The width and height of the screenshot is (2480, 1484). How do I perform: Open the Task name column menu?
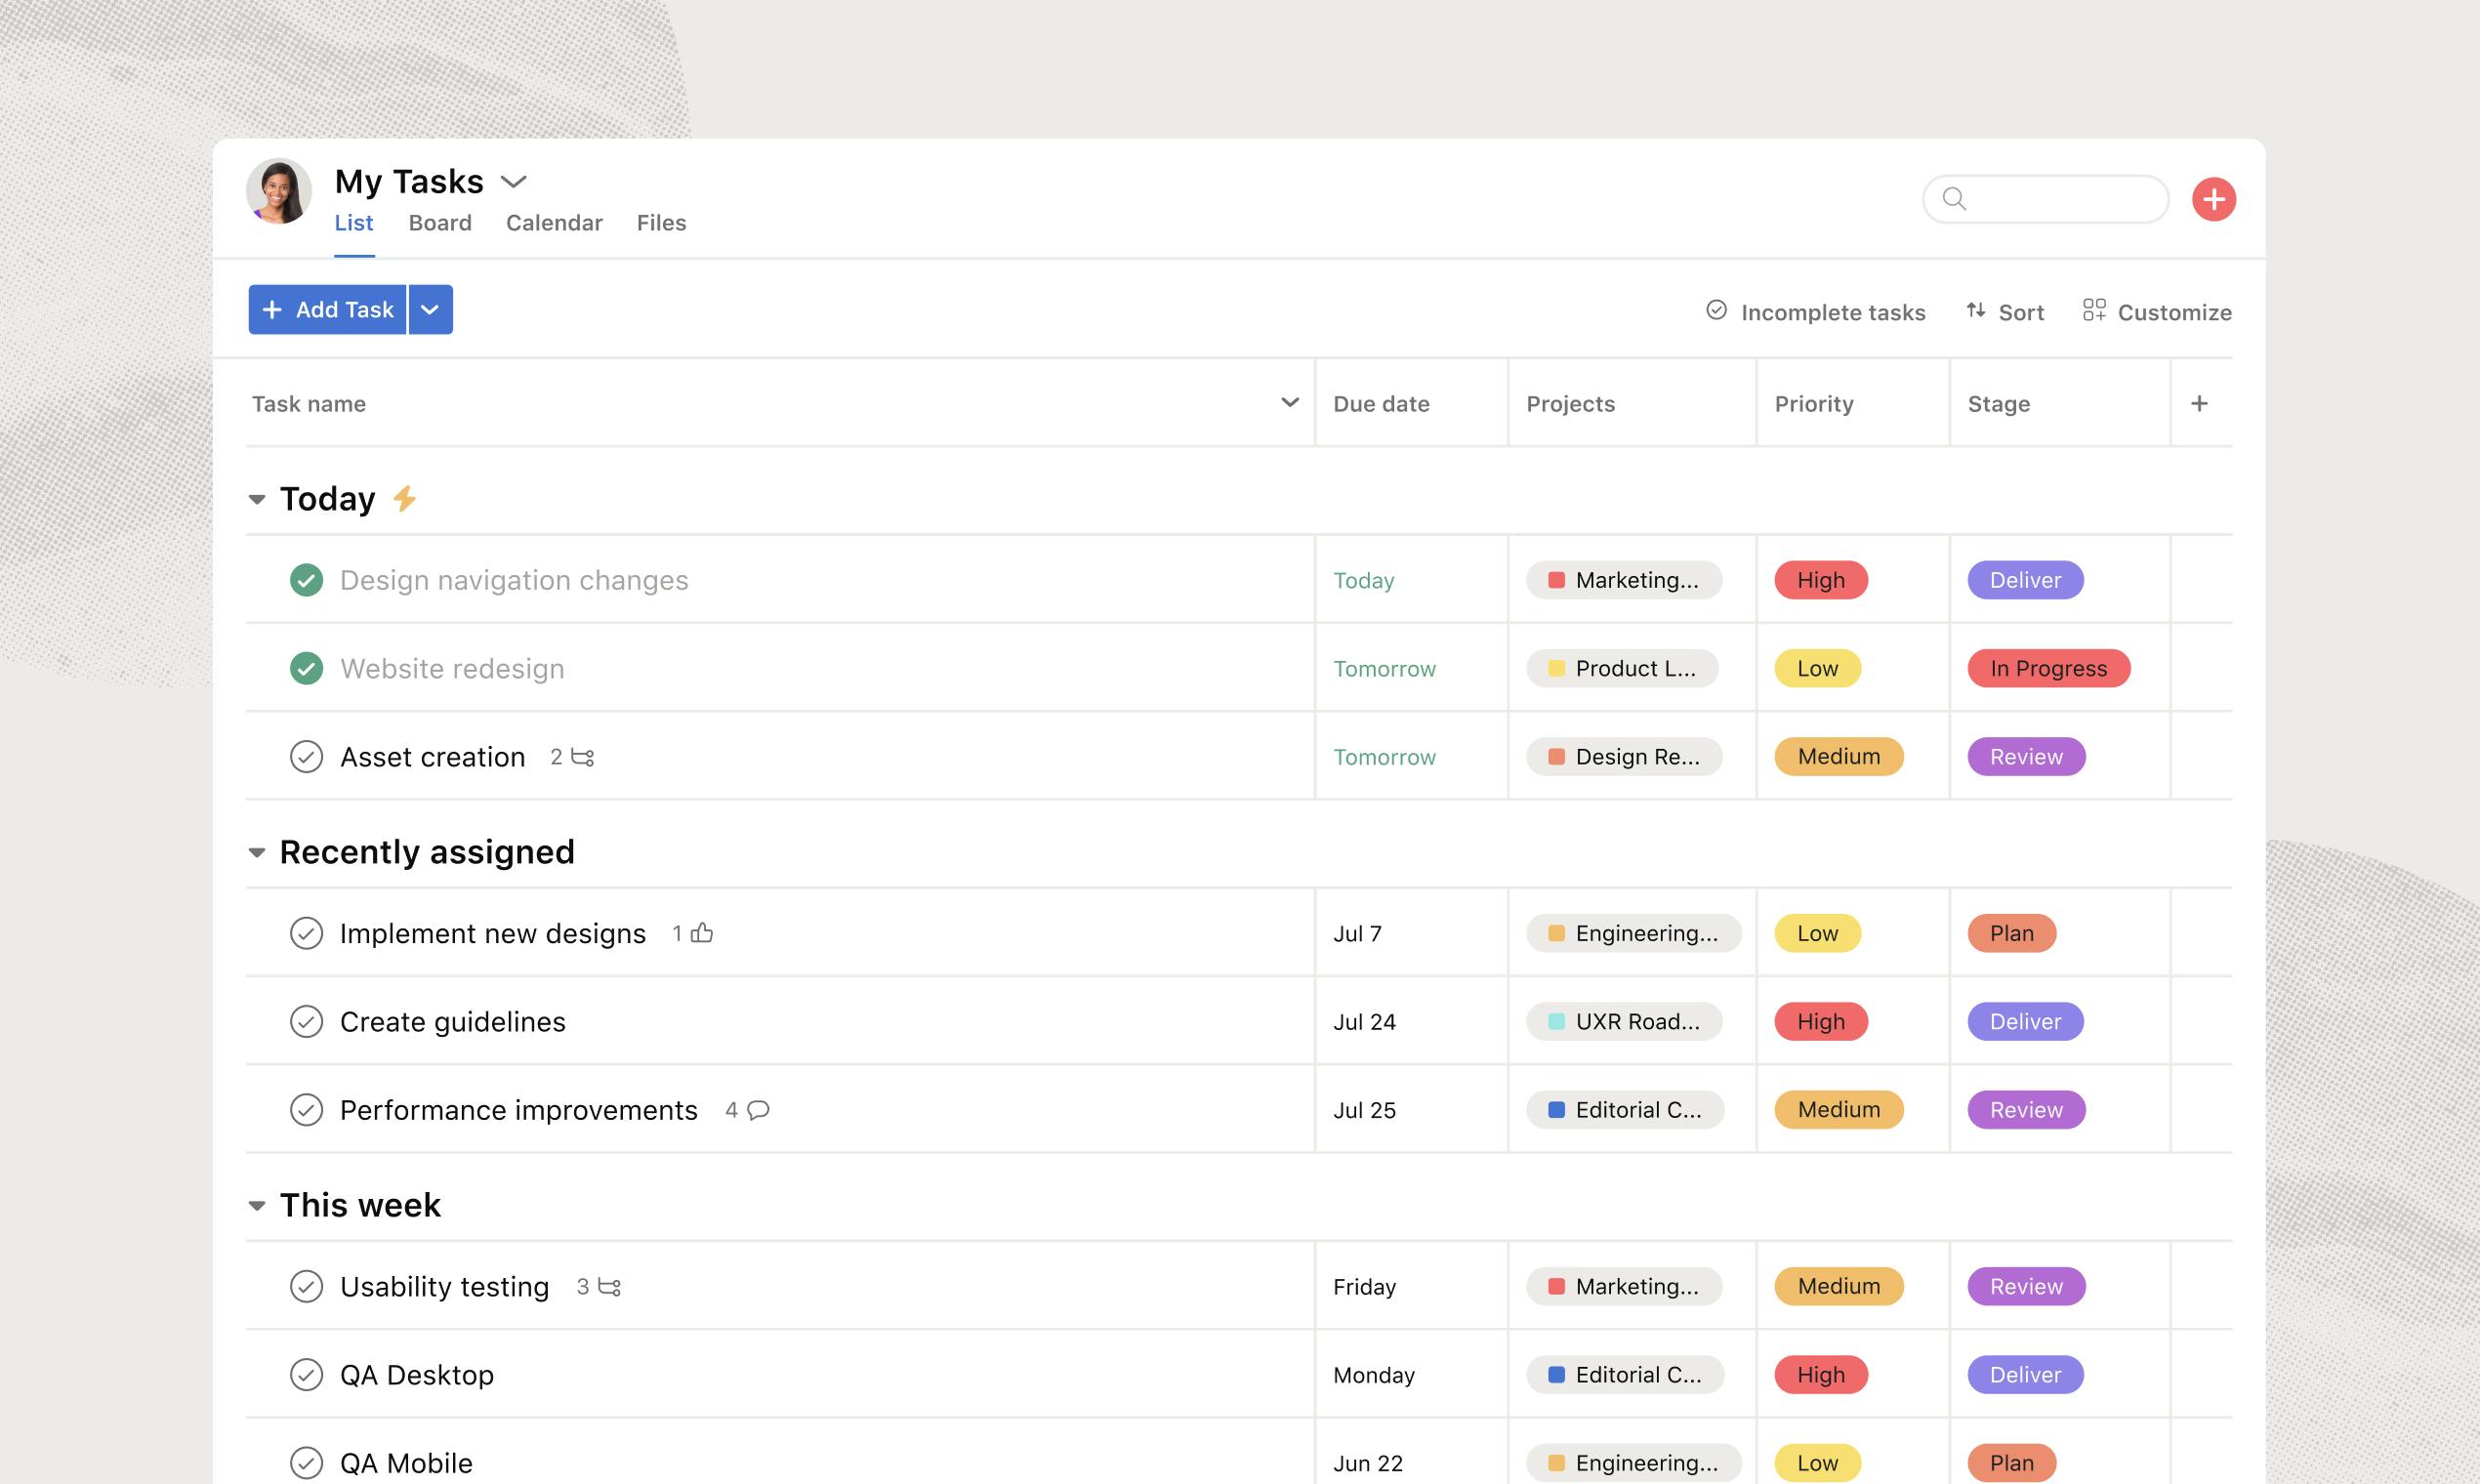[x=1290, y=402]
